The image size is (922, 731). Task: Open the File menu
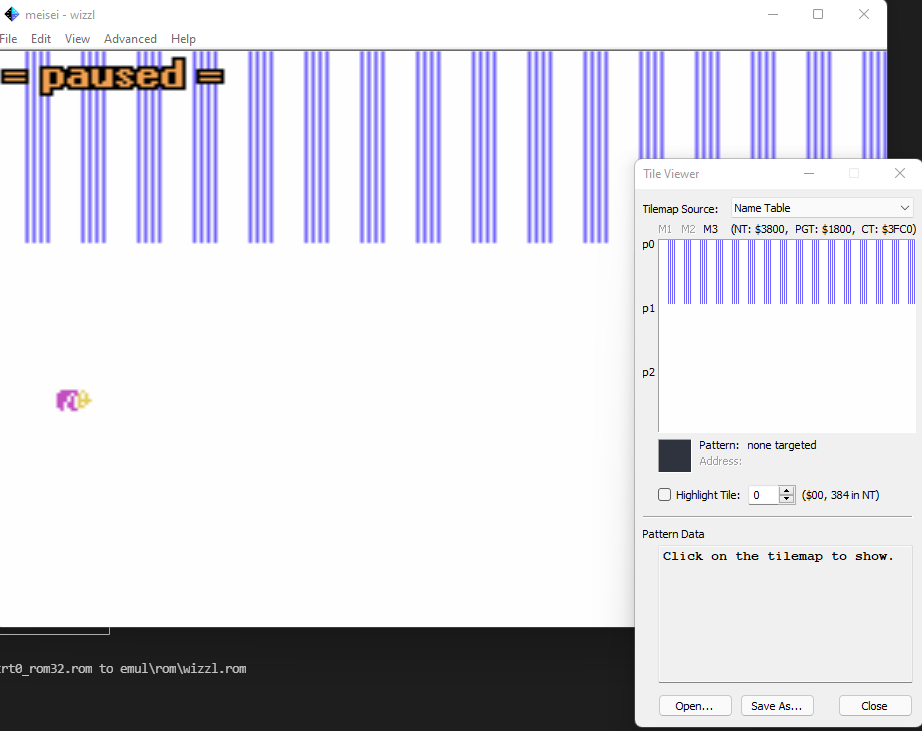coord(8,39)
